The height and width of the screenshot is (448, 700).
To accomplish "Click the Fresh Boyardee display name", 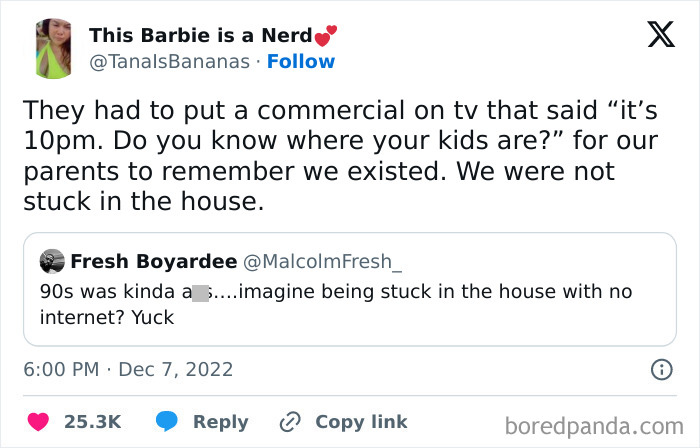I will [154, 261].
